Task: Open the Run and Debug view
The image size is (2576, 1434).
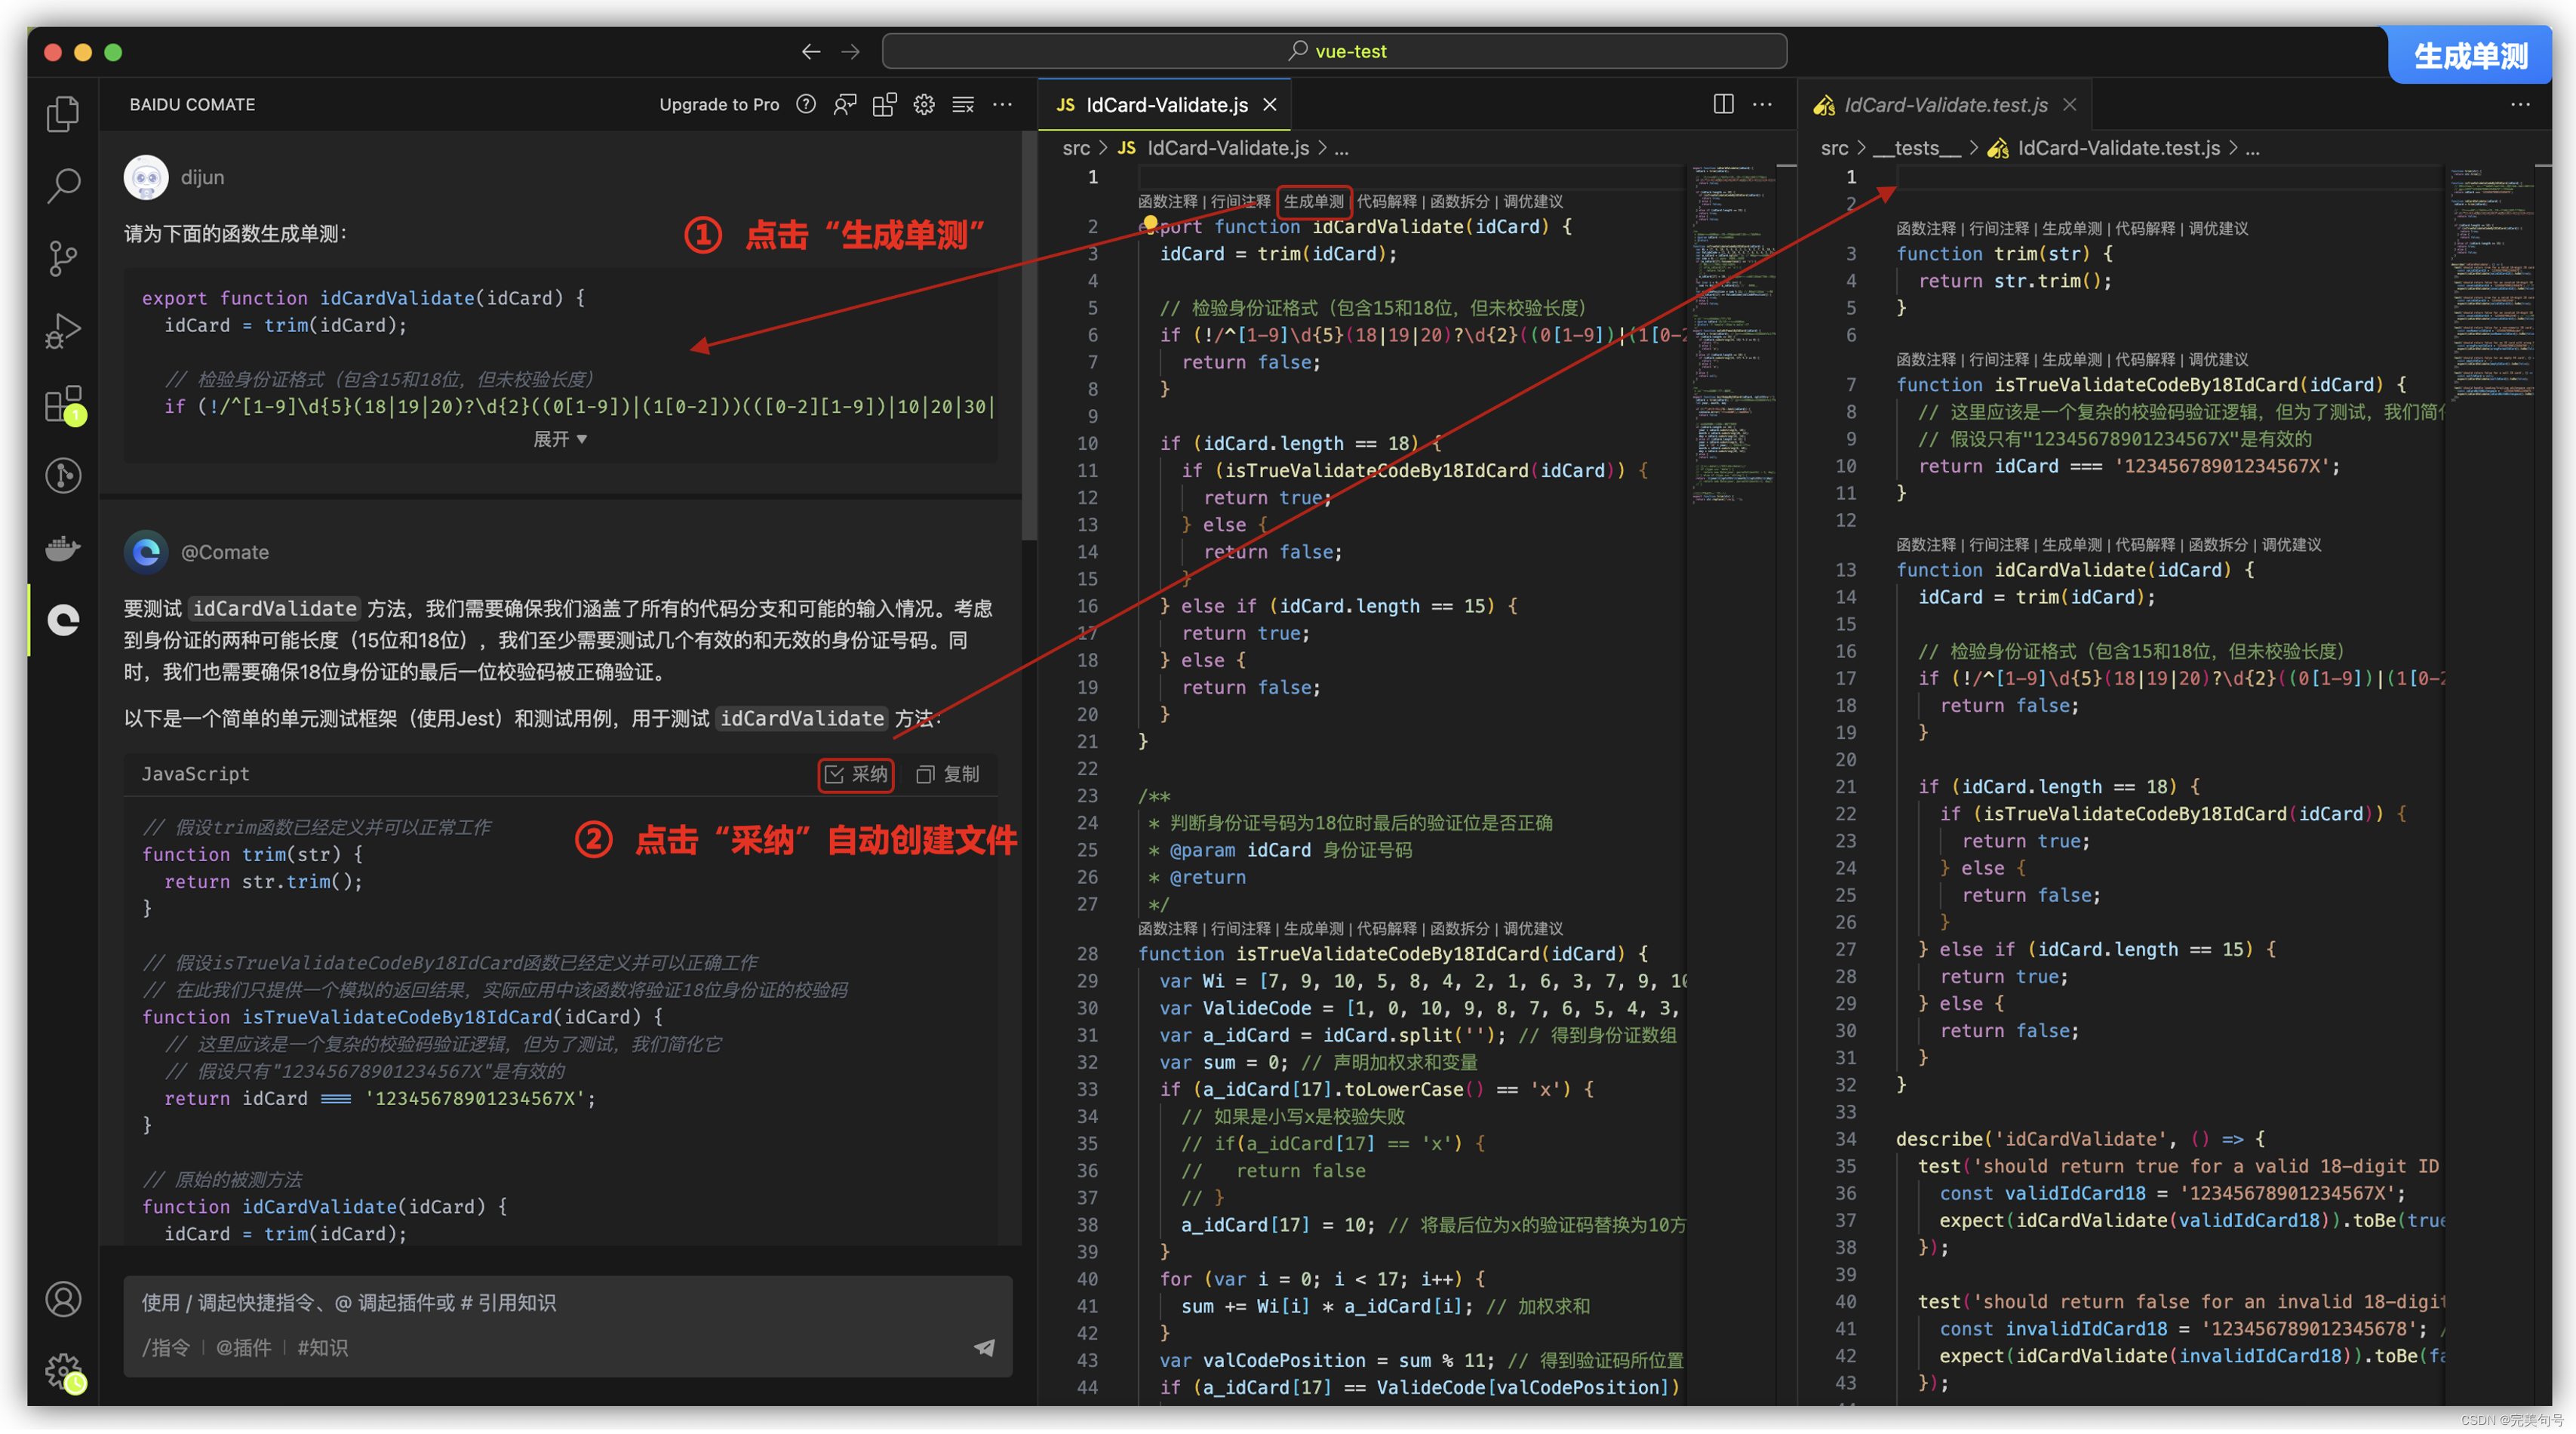Action: click(63, 331)
